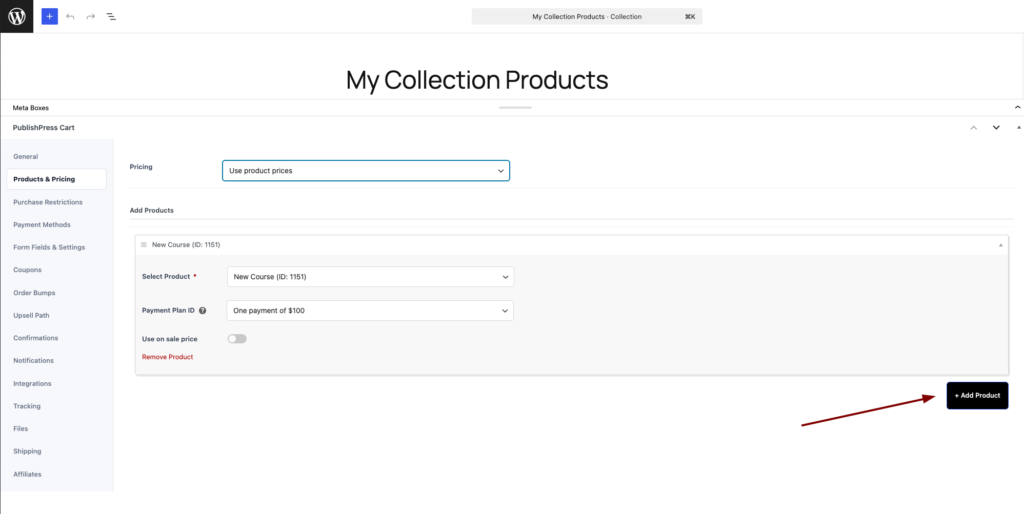This screenshot has width=1024, height=514.
Task: Open the Pricing dropdown
Action: (x=366, y=170)
